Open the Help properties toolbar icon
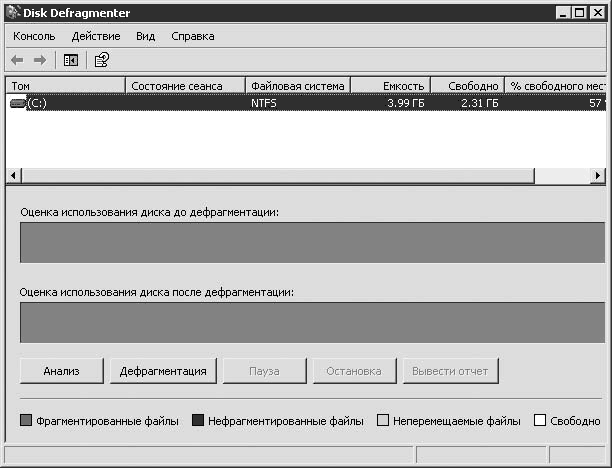The height and width of the screenshot is (468, 612). pos(101,60)
